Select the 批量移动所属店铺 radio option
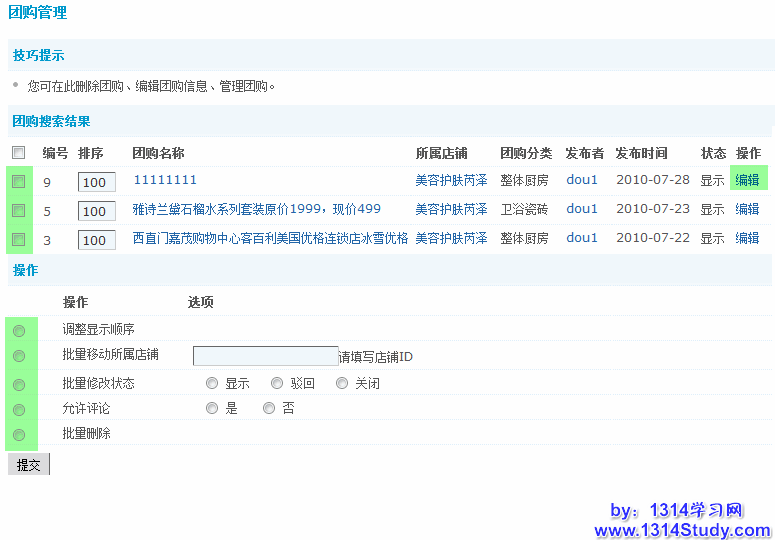The width and height of the screenshot is (775, 540). point(19,356)
